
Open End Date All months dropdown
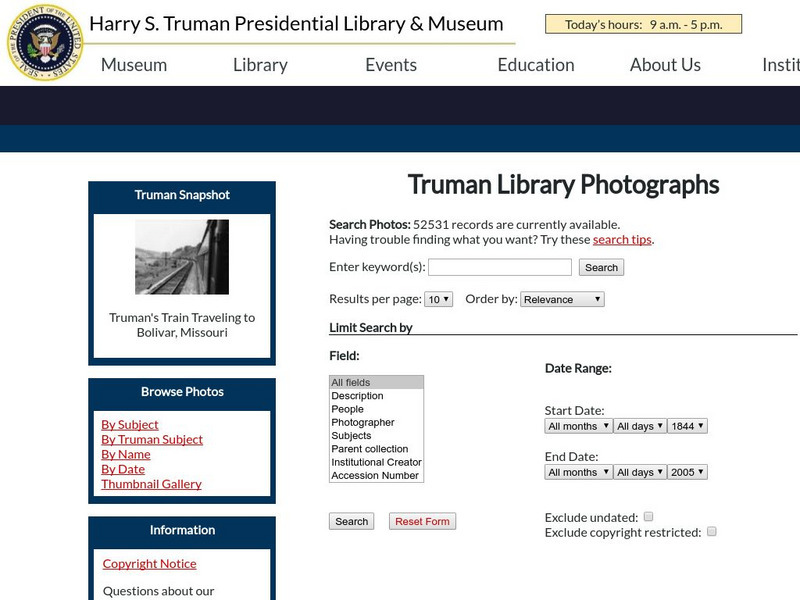click(x=578, y=472)
